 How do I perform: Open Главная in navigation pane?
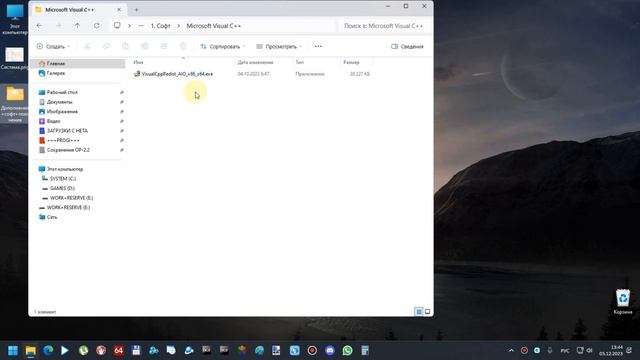[78, 63]
